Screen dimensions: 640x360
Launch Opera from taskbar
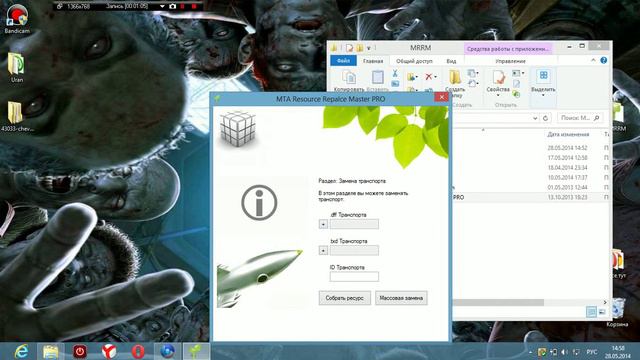point(138,351)
